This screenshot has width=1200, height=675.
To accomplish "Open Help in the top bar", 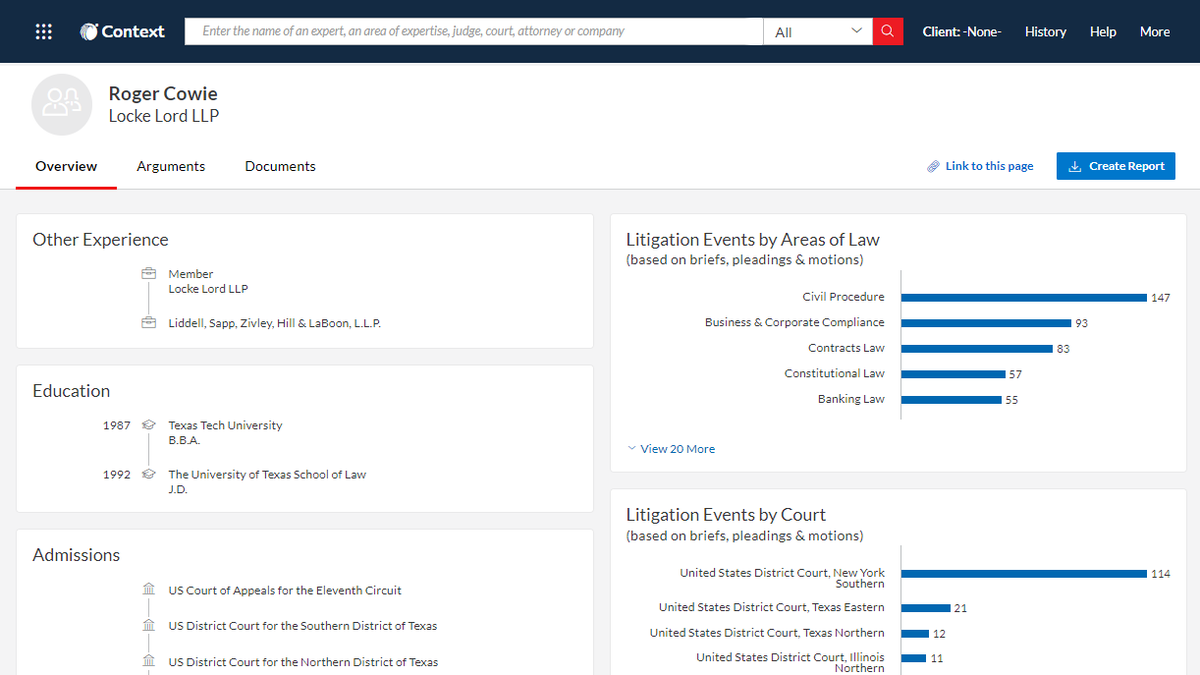I will point(1103,31).
